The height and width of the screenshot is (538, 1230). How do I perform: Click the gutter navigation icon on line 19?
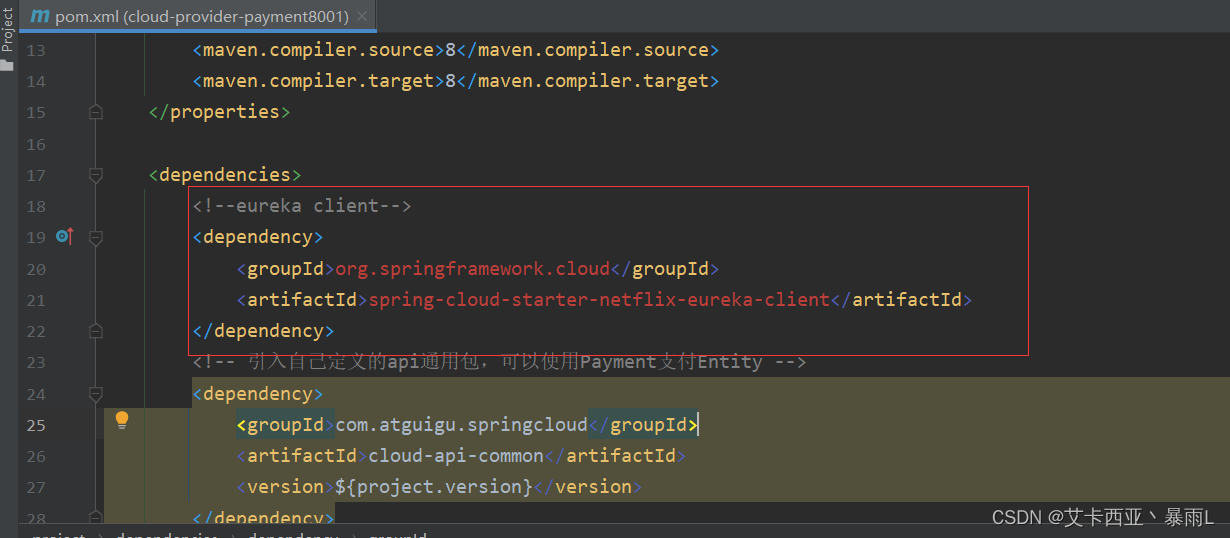[x=65, y=237]
